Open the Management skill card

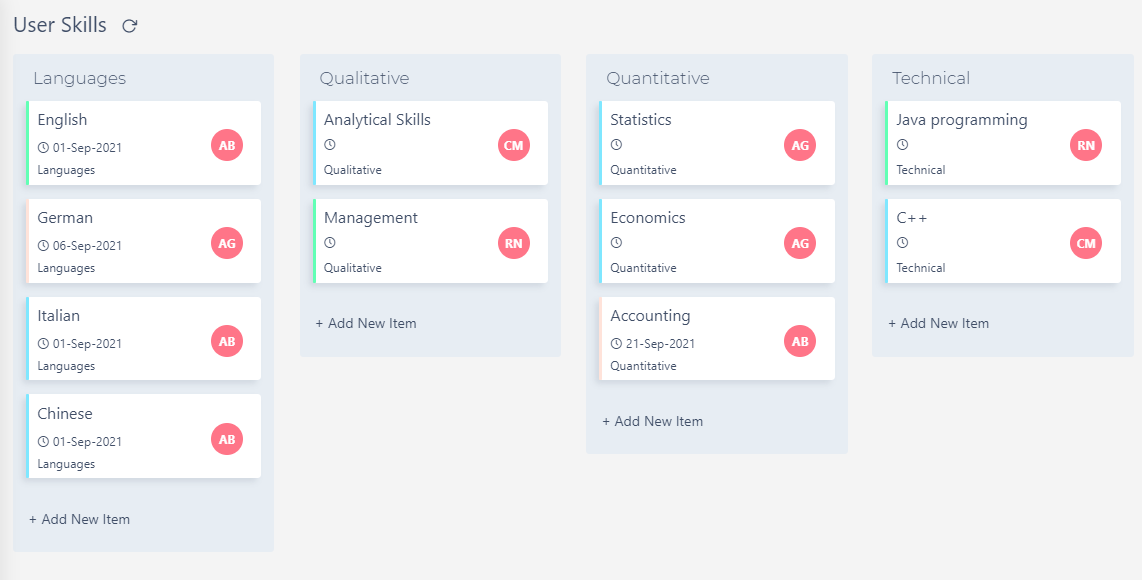click(430, 241)
